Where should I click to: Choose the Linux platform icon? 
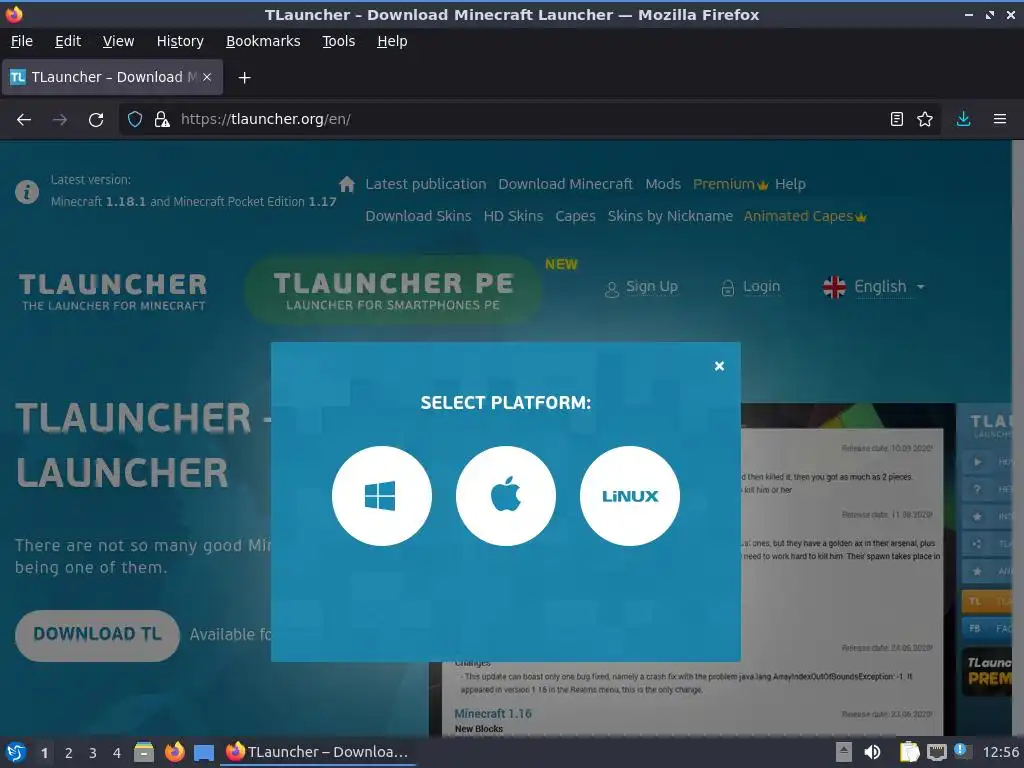click(x=630, y=496)
